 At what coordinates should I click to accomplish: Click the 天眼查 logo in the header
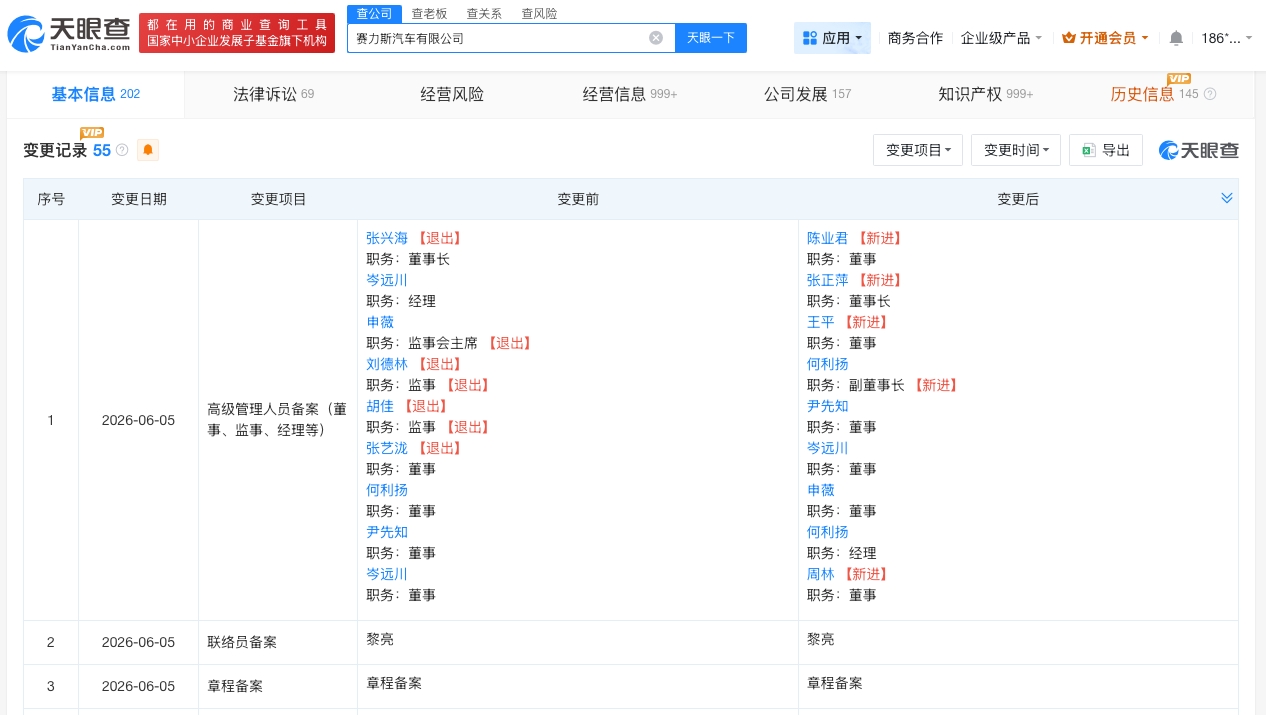(x=69, y=34)
